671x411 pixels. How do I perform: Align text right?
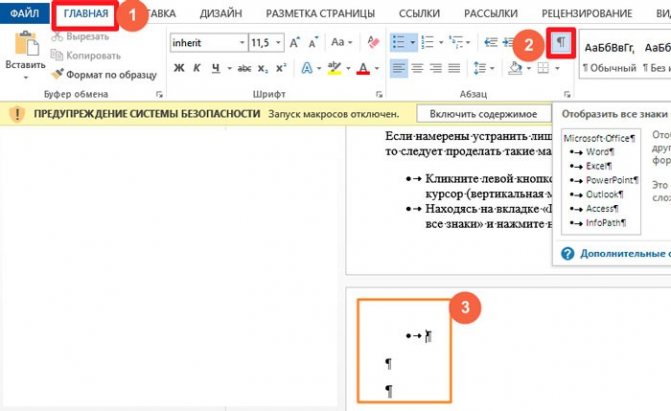(436, 68)
